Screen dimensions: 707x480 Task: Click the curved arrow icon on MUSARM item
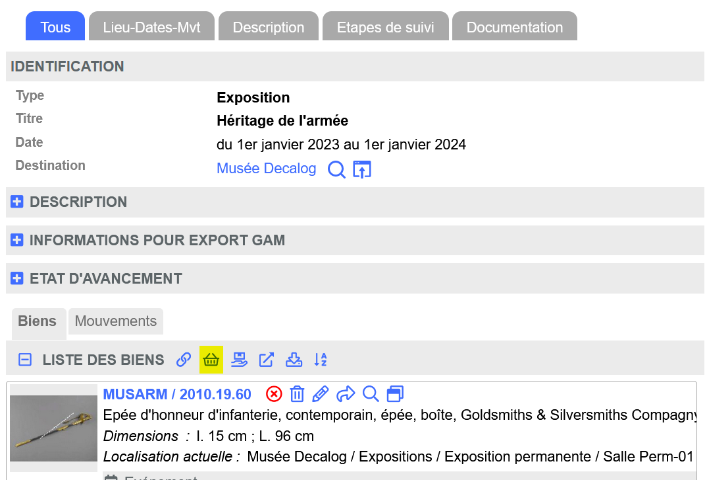(346, 394)
